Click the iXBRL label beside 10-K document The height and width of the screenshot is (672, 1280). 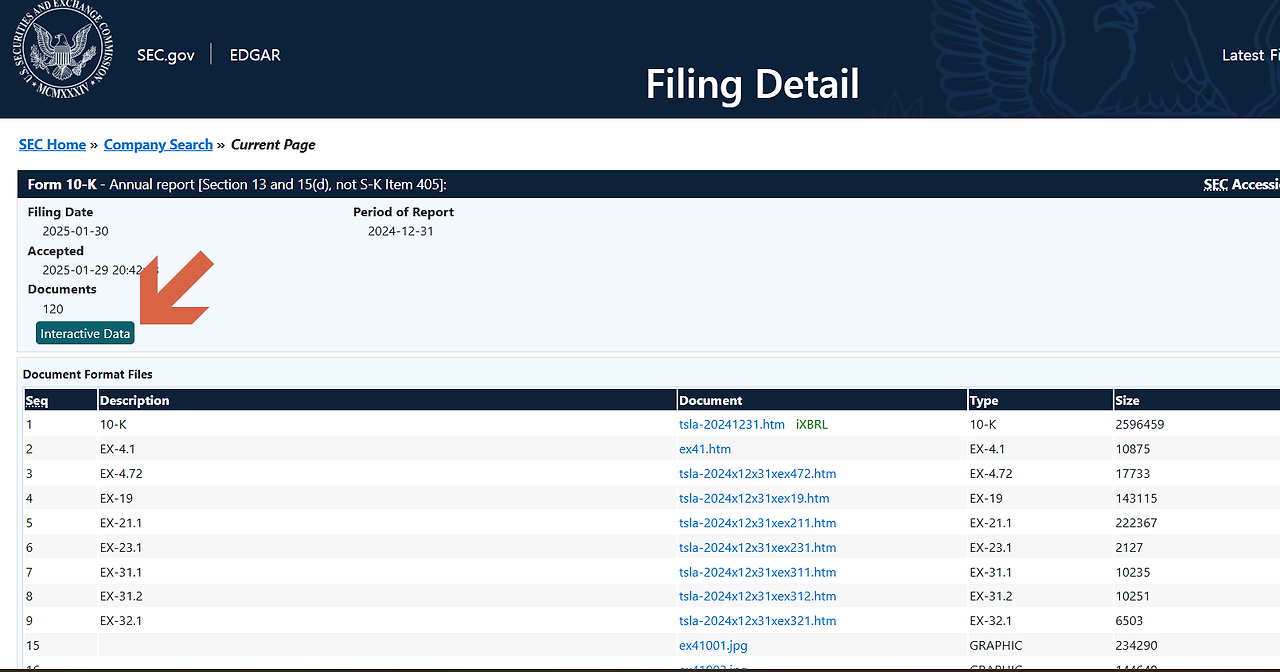812,424
